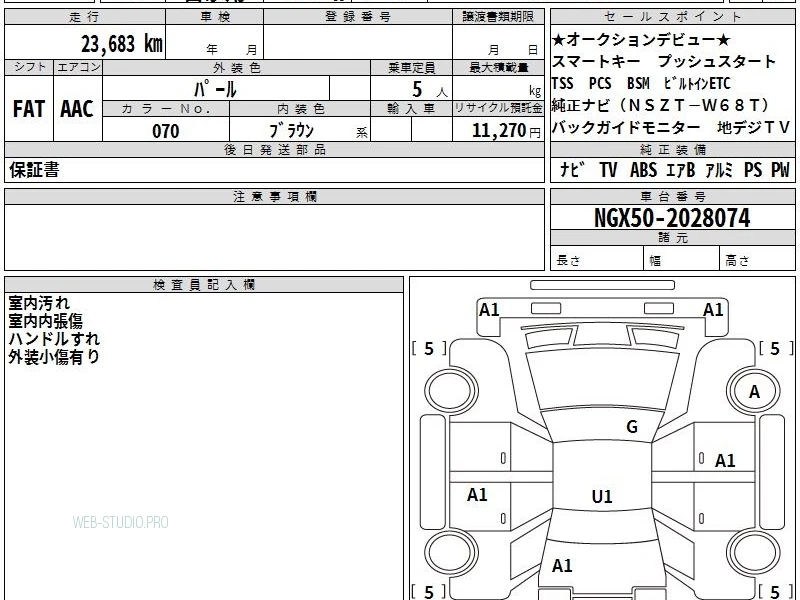Select the TSS feature text
This screenshot has height=600, width=800.
point(563,83)
